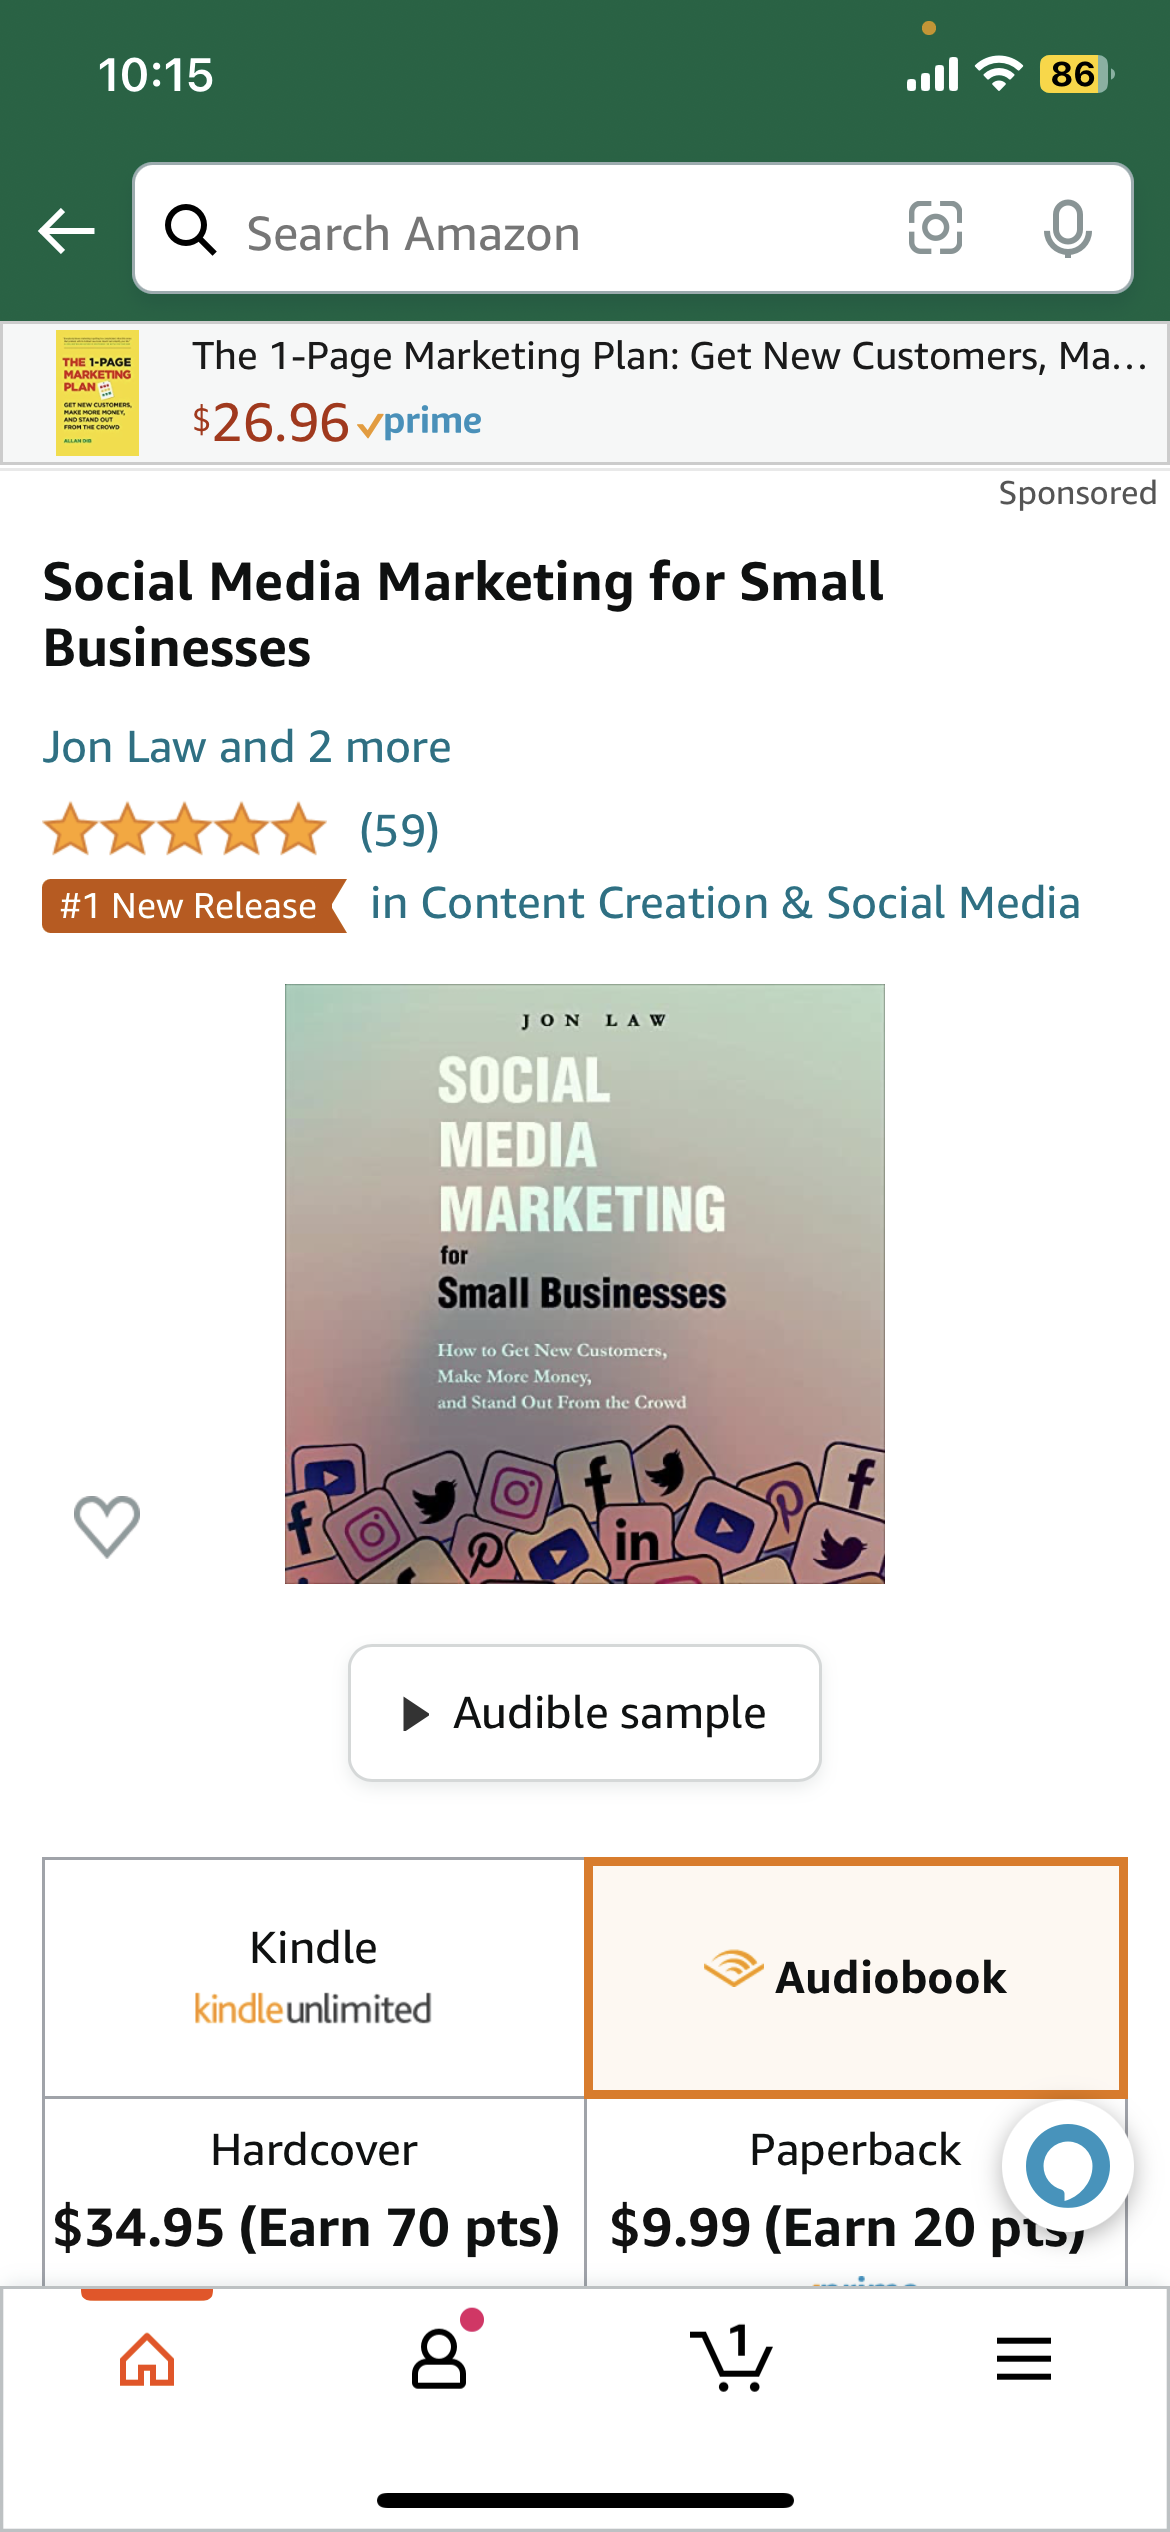This screenshot has width=1170, height=2532.
Task: Open the hamburger menu icon
Action: tap(1023, 2358)
